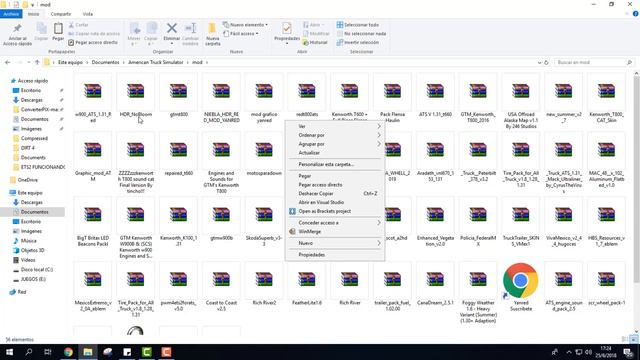Select the gtmt800 archive file
The image size is (640, 360).
pos(178,96)
